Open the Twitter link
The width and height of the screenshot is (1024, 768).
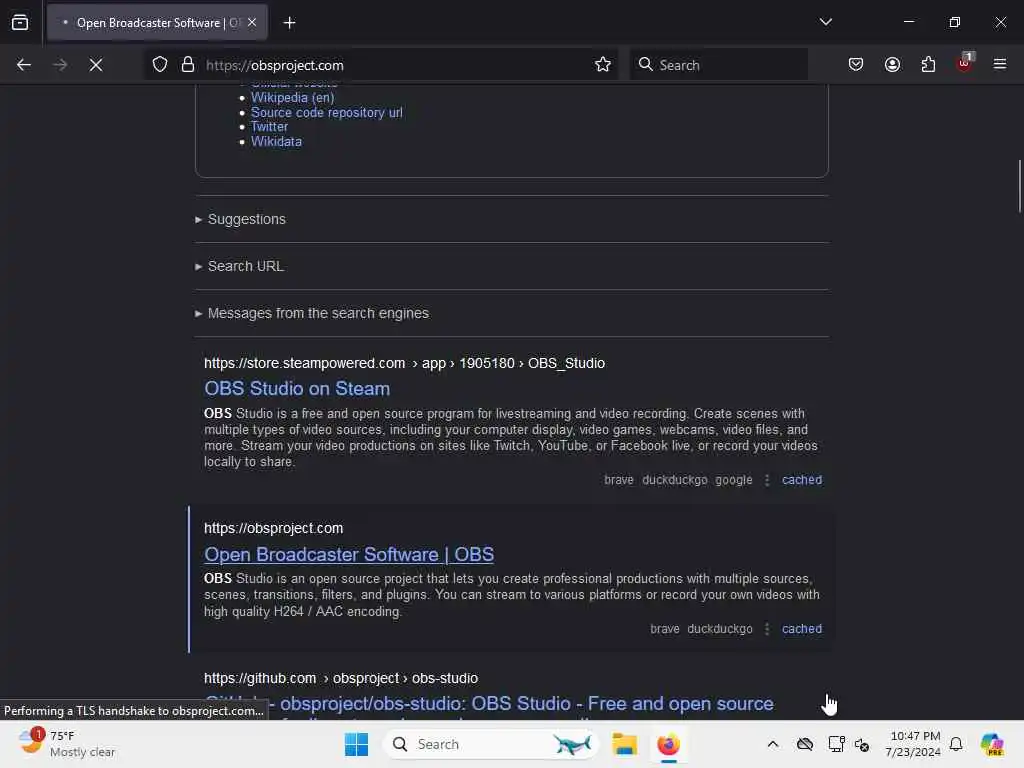click(x=269, y=127)
